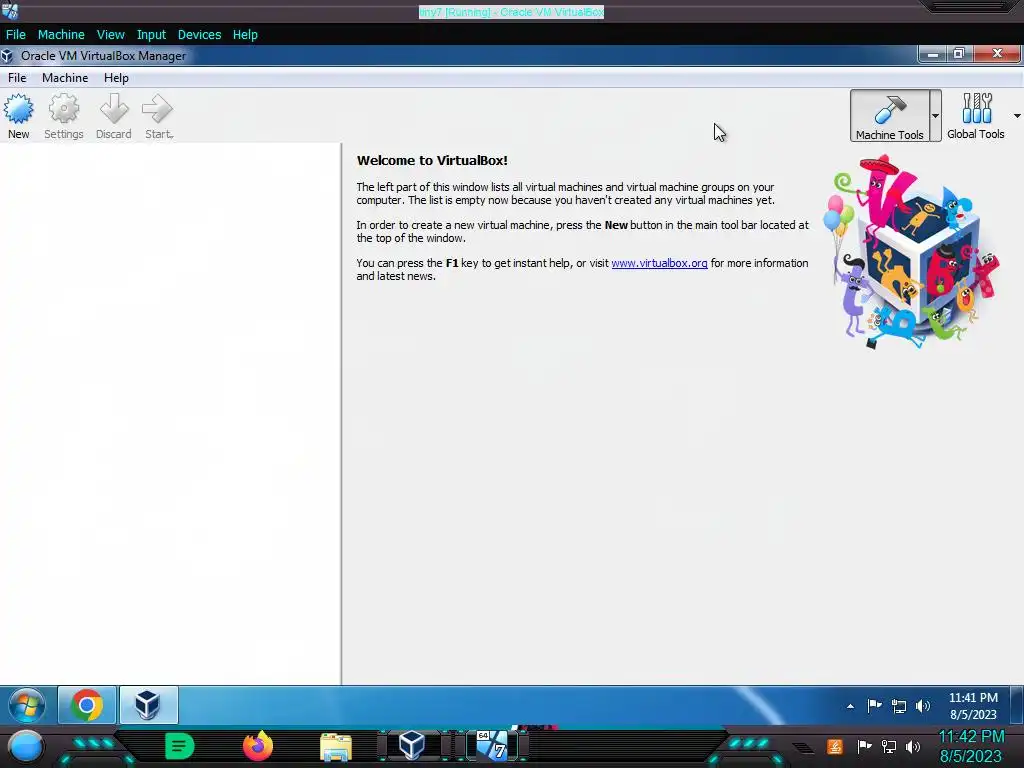
Task: Click the Action Center flag in guest tray
Action: pyautogui.click(x=874, y=706)
